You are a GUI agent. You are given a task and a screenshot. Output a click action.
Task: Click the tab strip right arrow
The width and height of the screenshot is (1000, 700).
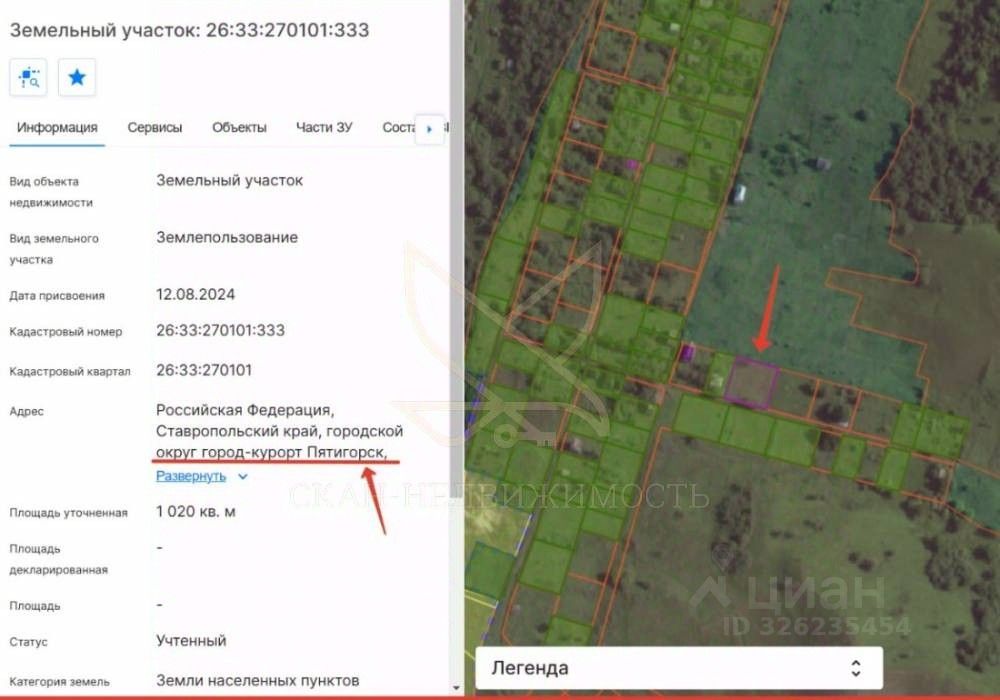[x=429, y=129]
